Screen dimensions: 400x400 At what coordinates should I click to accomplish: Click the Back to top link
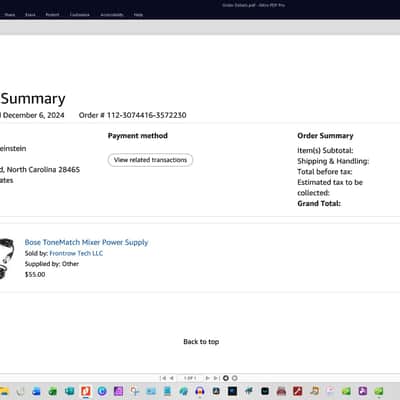coord(201,342)
